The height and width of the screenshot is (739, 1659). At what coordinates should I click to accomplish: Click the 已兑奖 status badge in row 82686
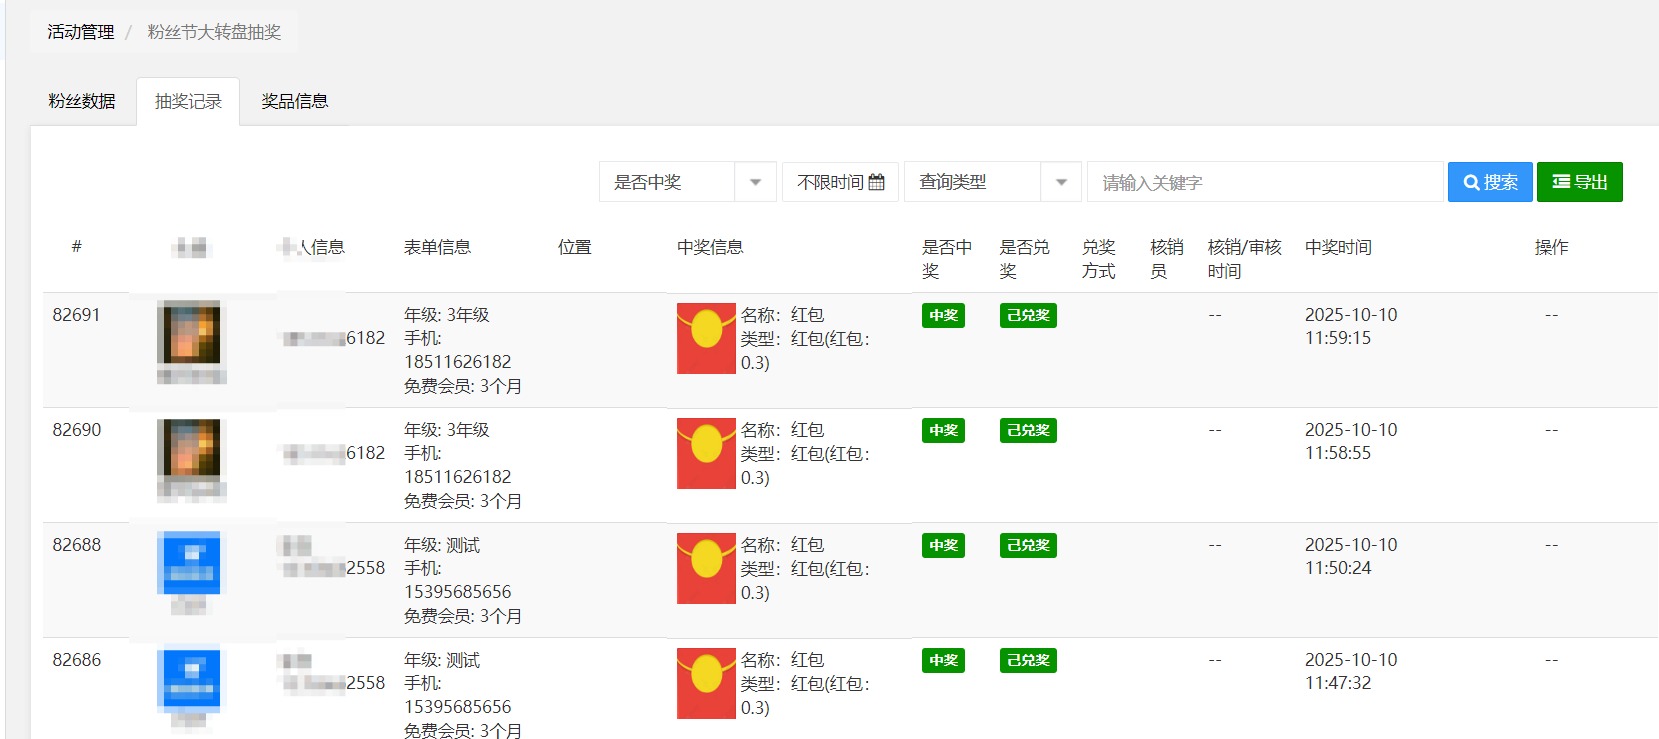(1028, 660)
